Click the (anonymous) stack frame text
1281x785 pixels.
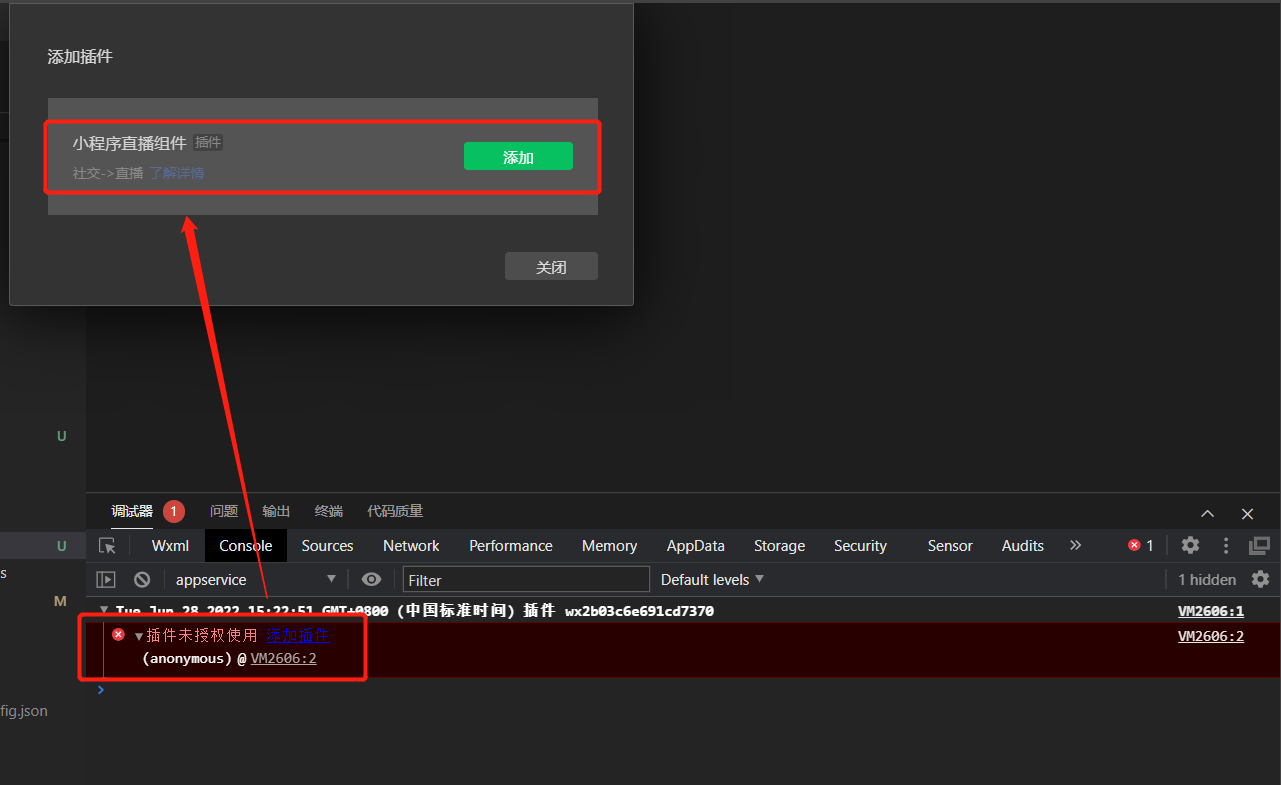[188, 658]
